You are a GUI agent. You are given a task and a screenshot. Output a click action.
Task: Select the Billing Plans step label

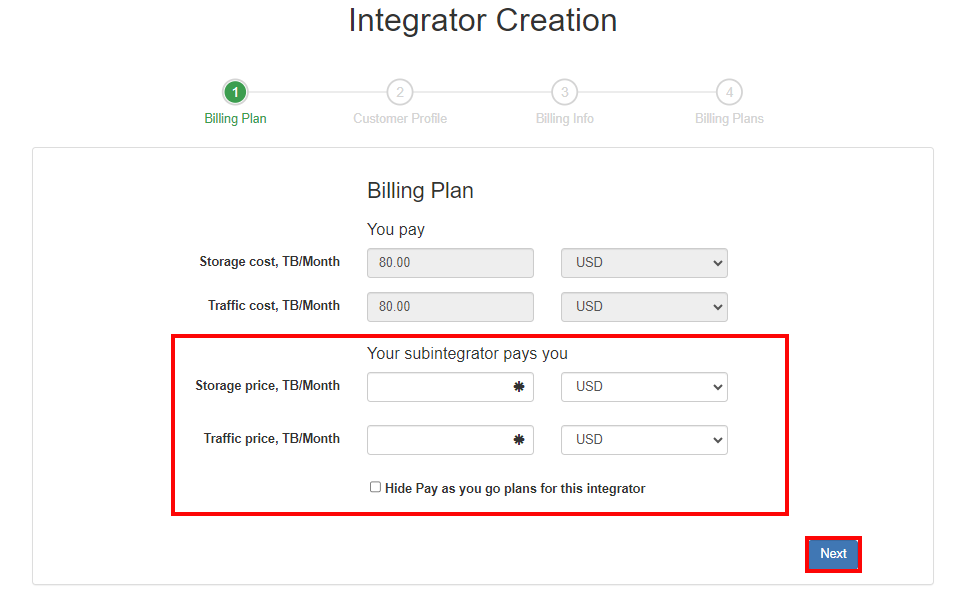tap(729, 118)
